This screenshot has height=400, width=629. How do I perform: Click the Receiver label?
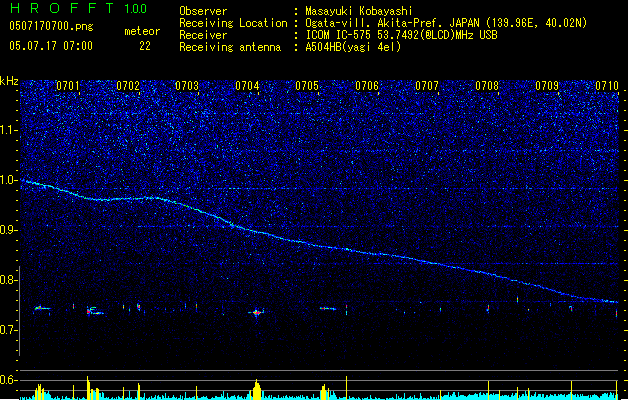pyautogui.click(x=203, y=35)
